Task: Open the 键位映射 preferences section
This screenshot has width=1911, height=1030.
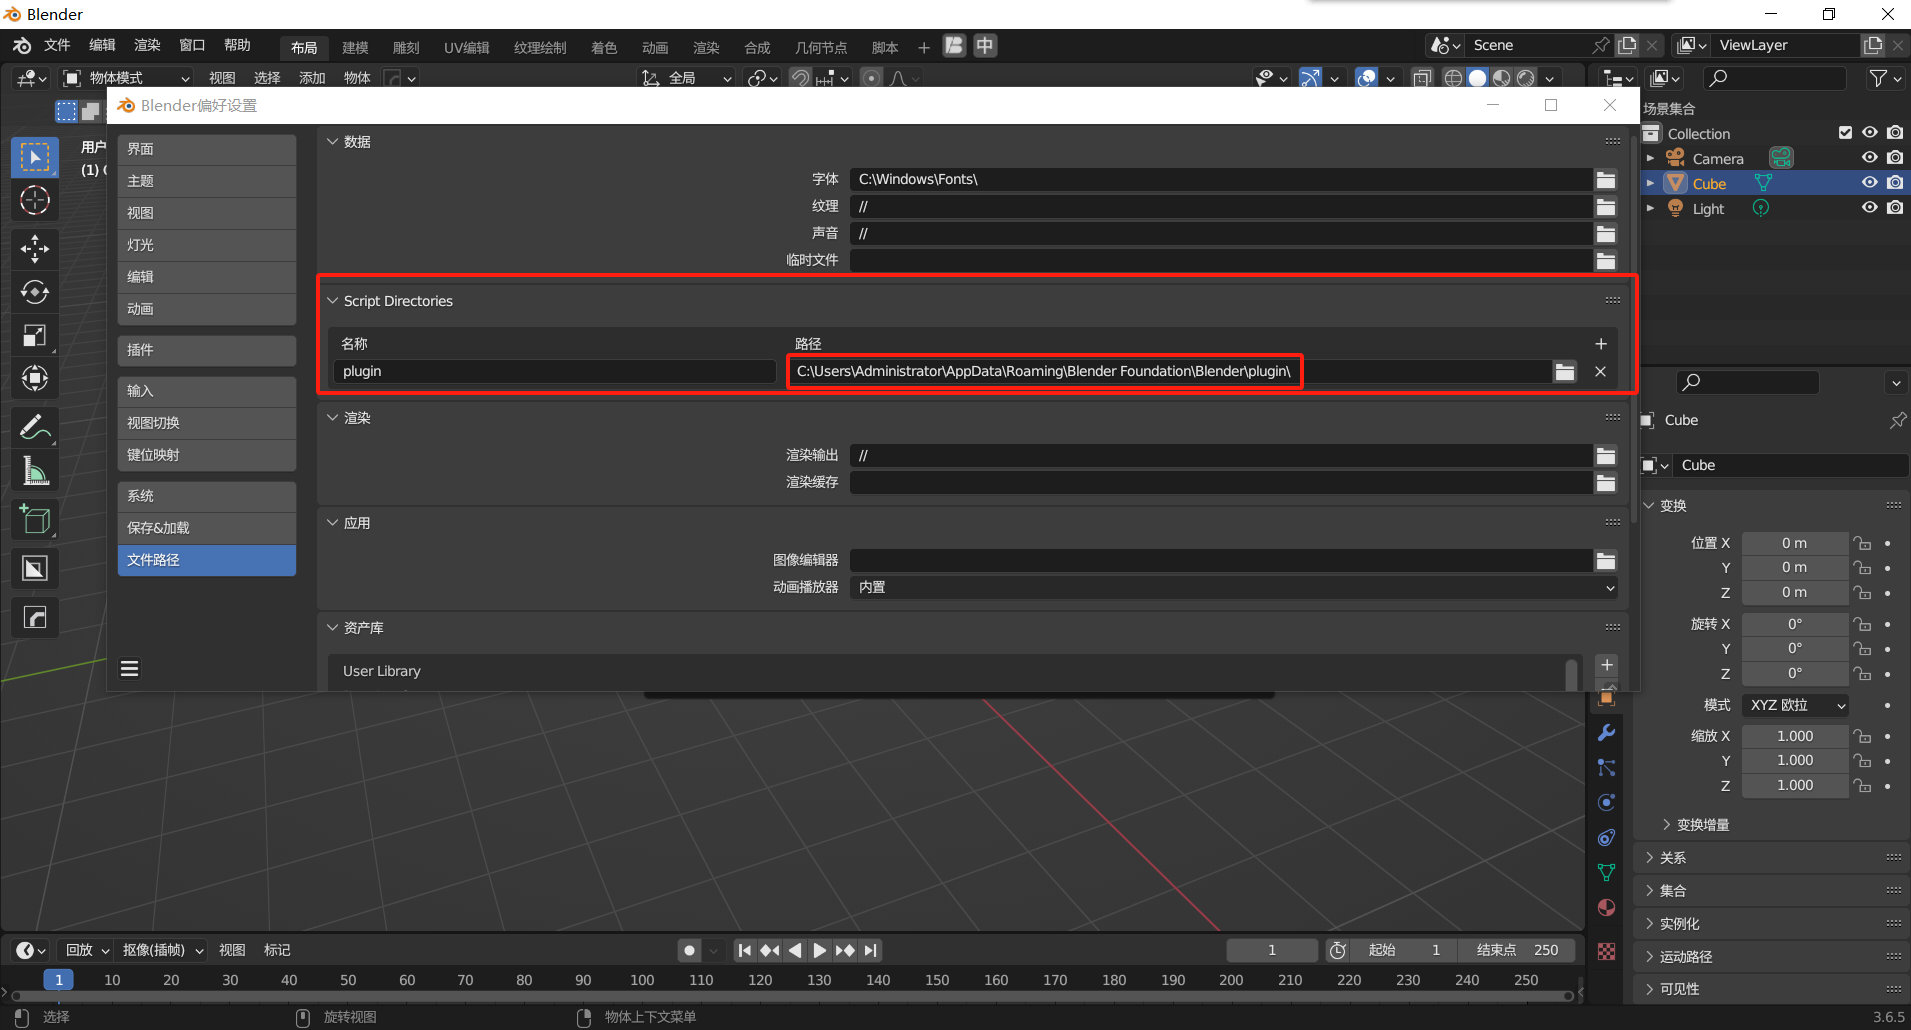Action: [207, 455]
